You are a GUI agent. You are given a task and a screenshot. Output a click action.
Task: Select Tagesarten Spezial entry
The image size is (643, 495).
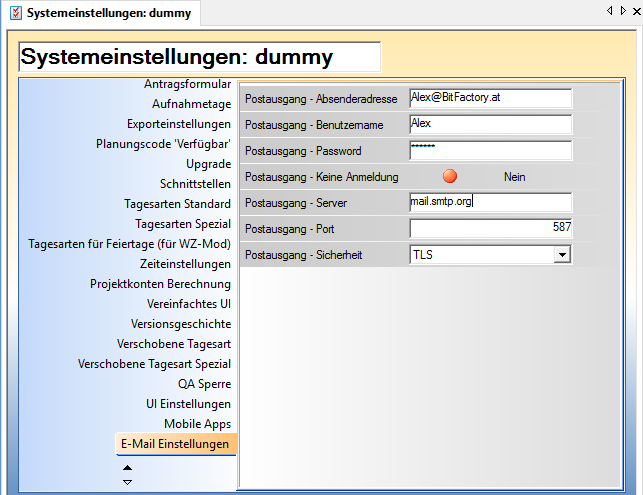(x=183, y=224)
